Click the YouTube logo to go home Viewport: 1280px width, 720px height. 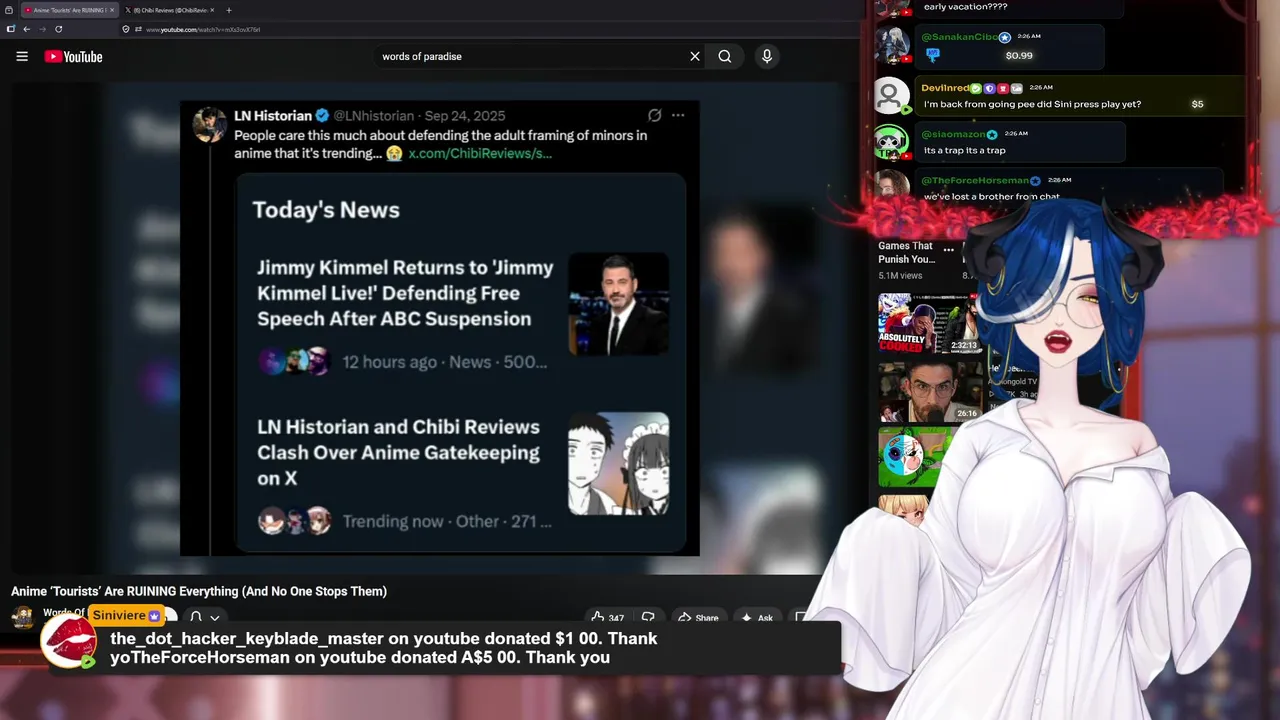click(73, 57)
